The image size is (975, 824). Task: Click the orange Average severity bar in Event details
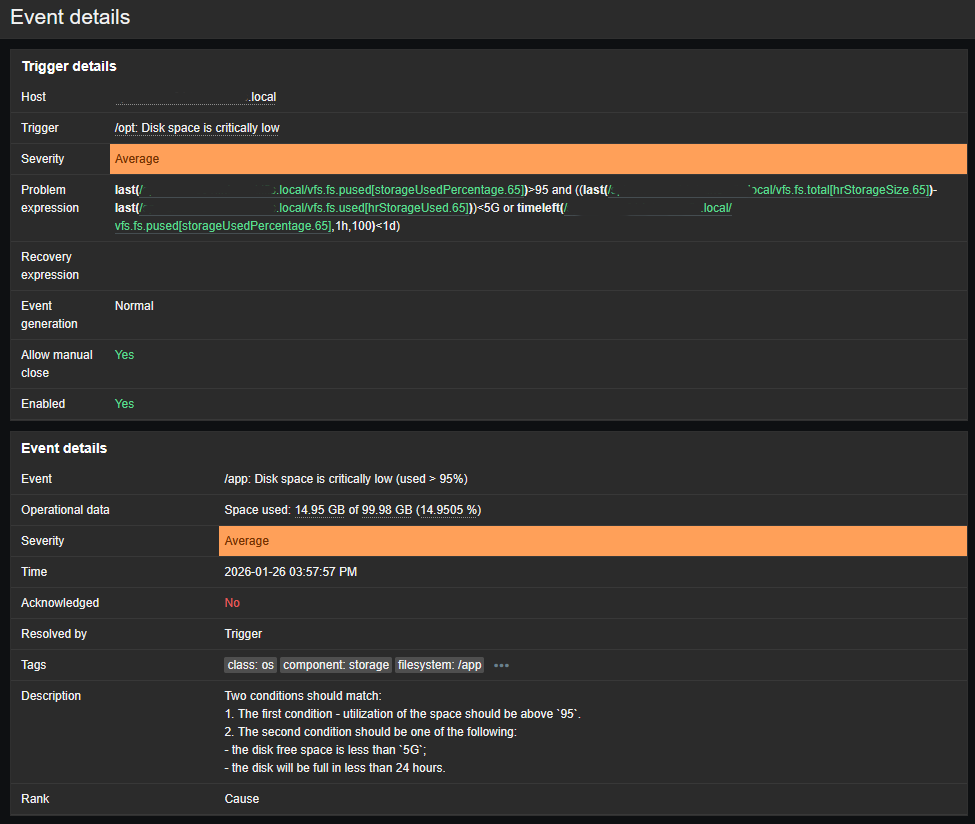592,541
